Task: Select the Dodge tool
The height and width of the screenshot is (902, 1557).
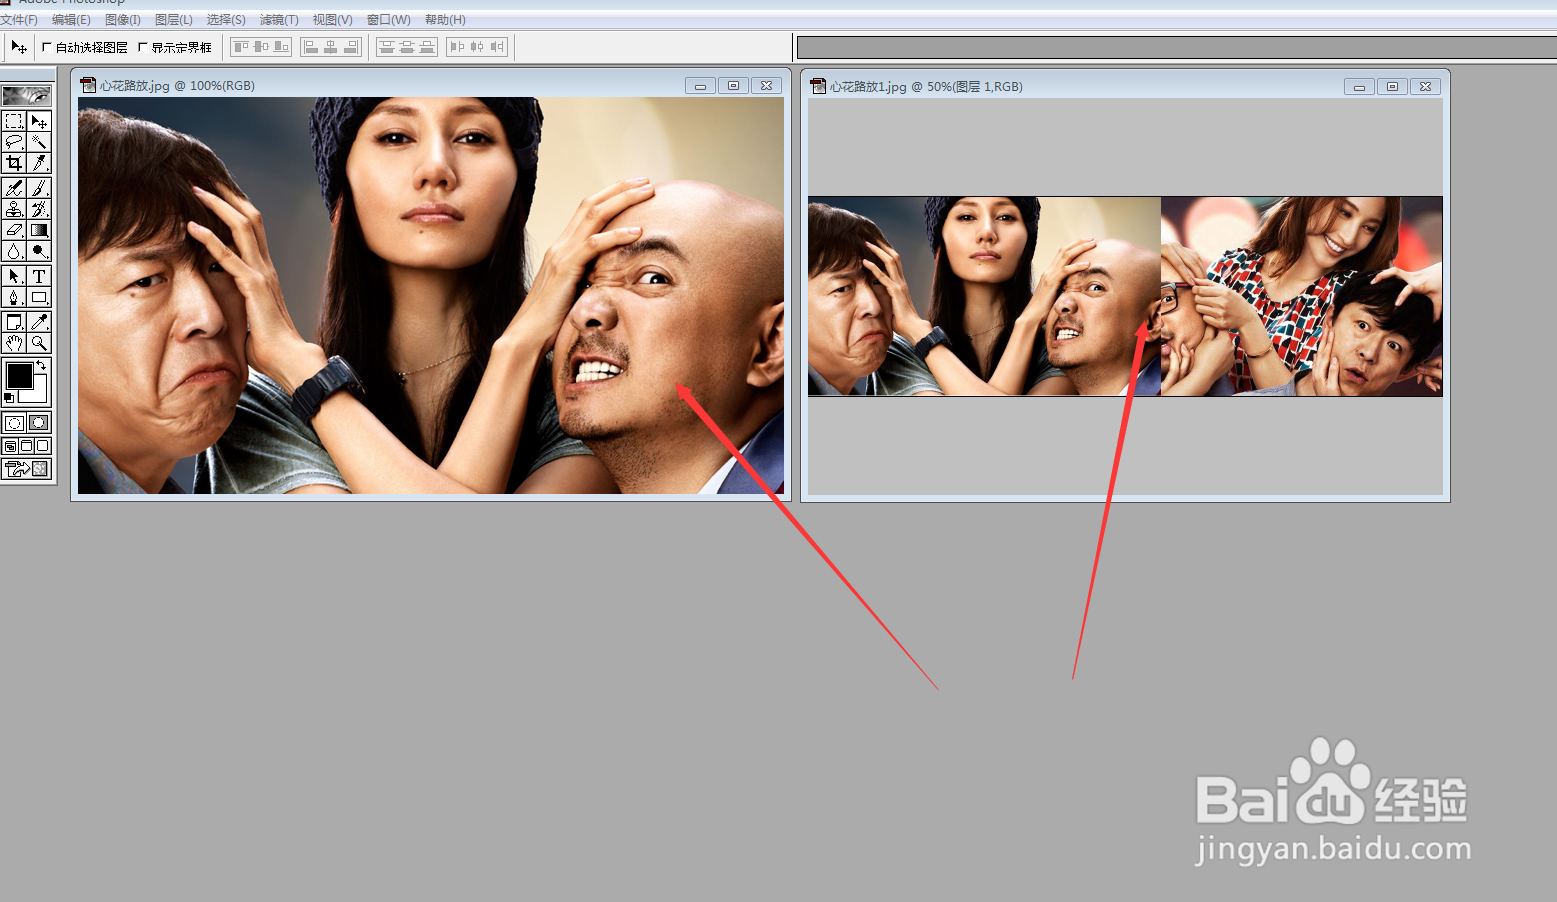Action: (x=39, y=250)
